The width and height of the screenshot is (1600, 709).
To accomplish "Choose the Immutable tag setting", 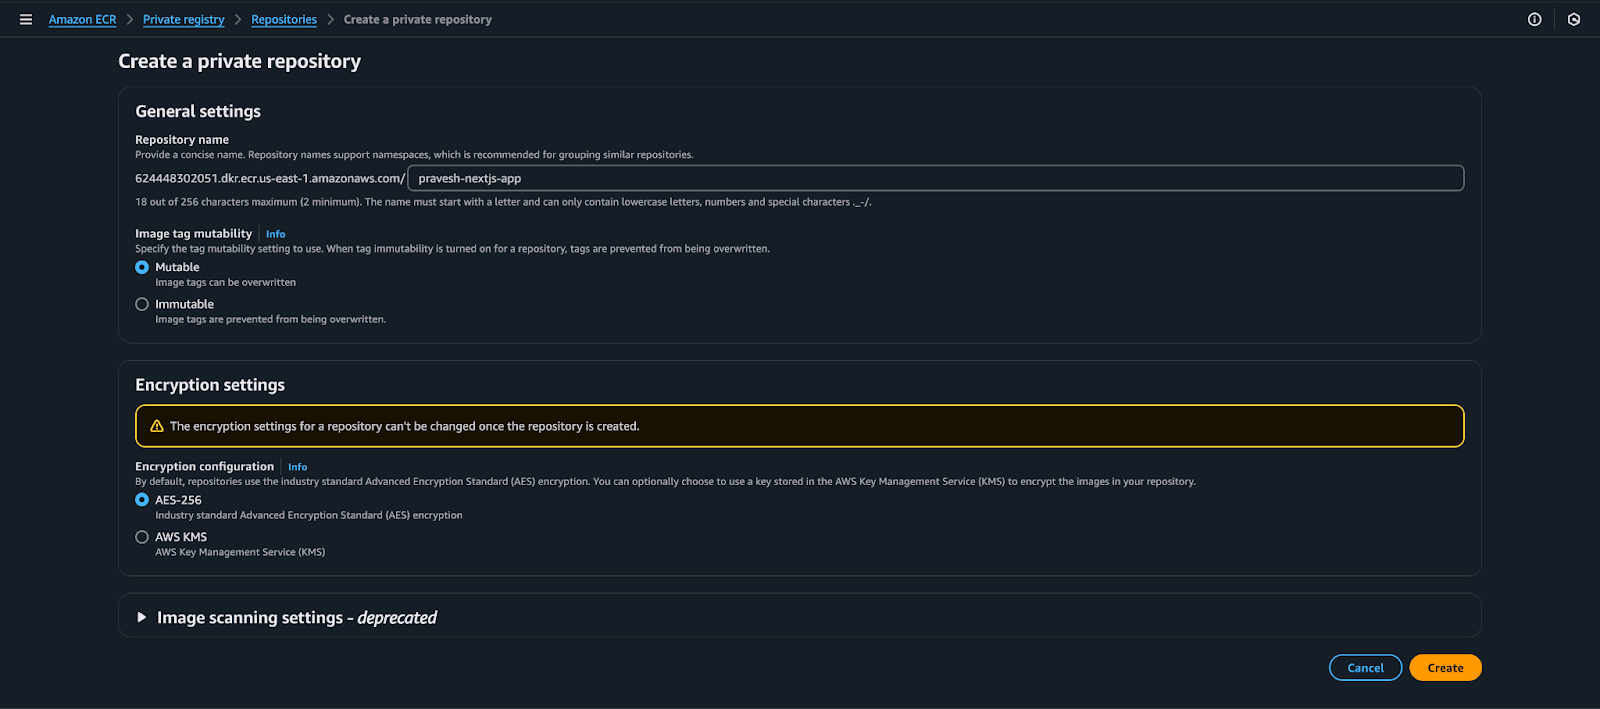I will 142,304.
